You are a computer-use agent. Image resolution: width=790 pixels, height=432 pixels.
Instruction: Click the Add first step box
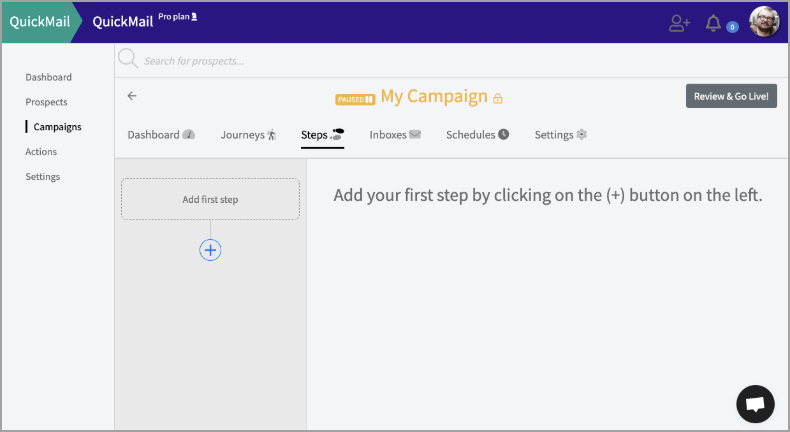point(210,199)
